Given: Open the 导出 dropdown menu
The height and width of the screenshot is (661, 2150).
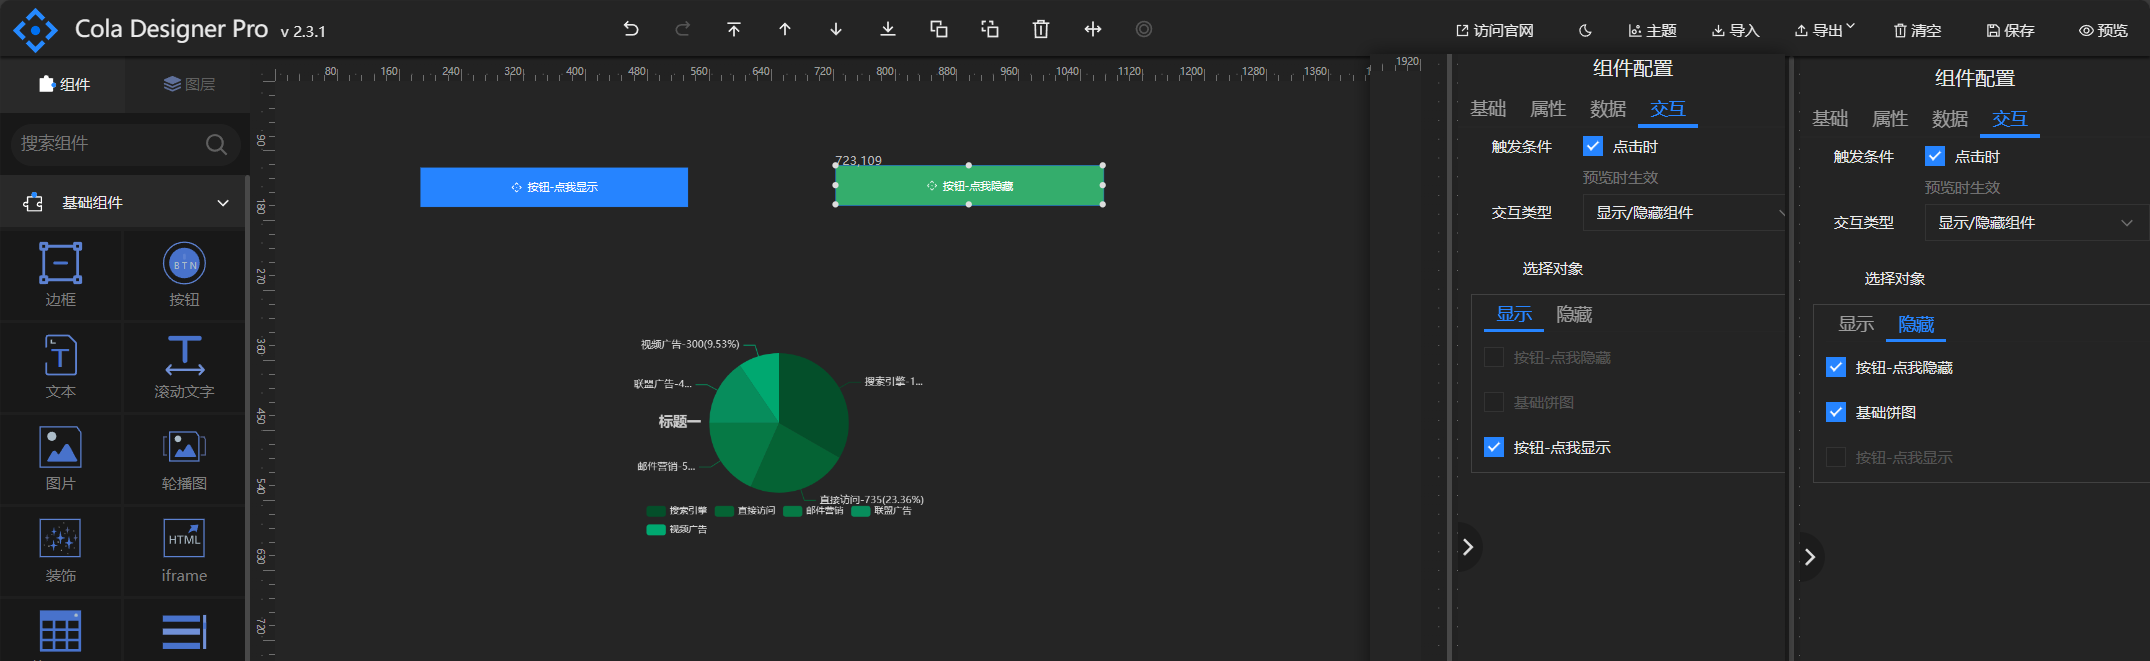Looking at the screenshot, I should tap(1825, 31).
